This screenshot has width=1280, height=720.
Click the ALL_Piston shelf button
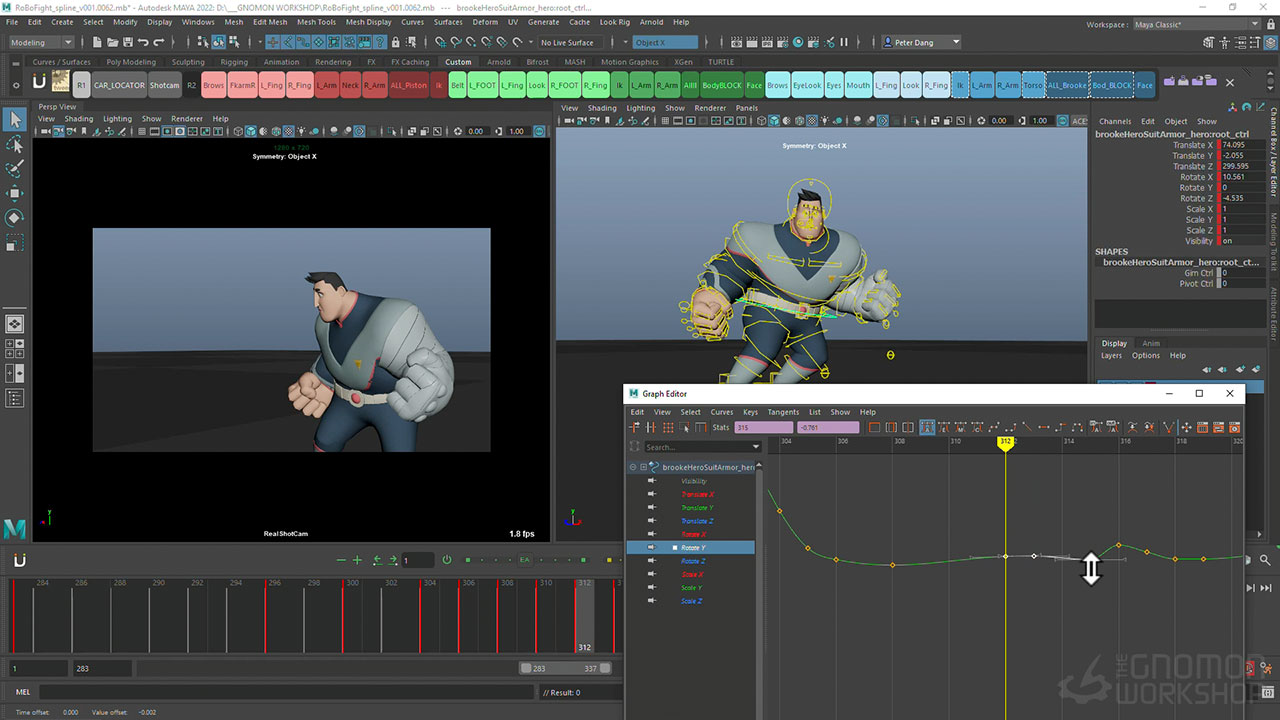click(408, 85)
